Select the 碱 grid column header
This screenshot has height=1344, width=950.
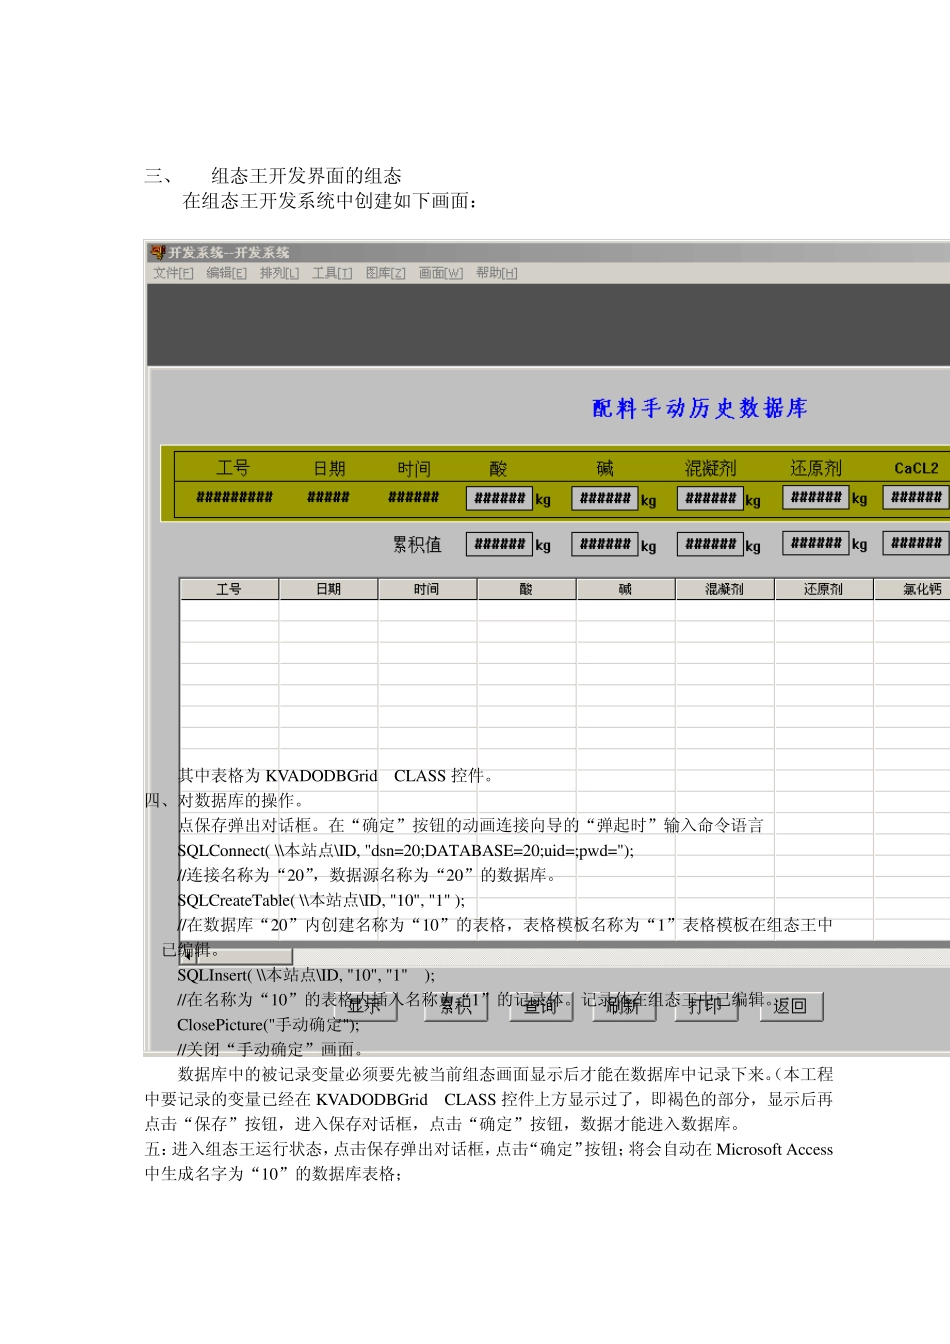[x=625, y=589]
